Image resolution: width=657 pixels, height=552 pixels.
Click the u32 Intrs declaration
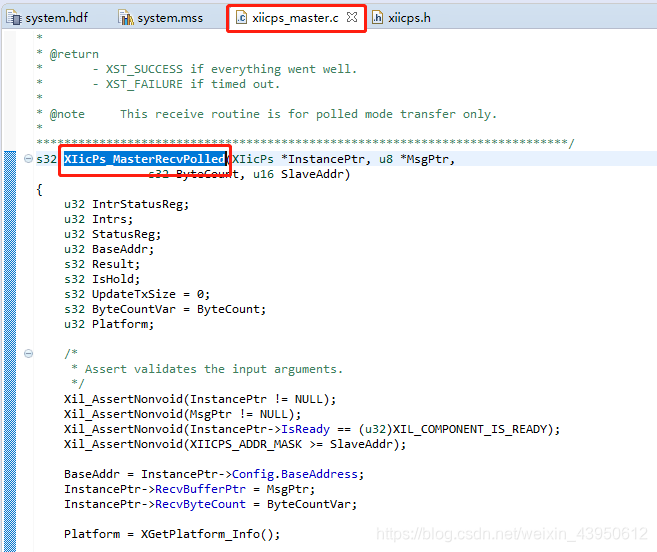[x=98, y=219]
